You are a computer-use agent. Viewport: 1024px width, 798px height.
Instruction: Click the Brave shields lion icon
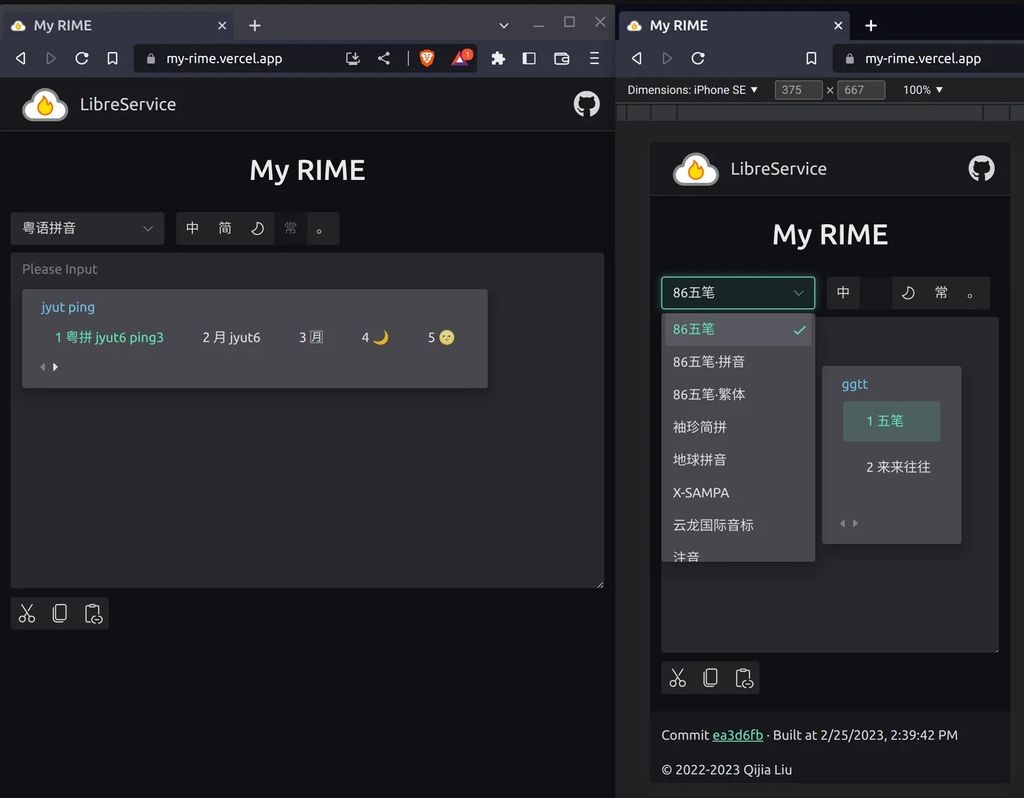pos(427,59)
